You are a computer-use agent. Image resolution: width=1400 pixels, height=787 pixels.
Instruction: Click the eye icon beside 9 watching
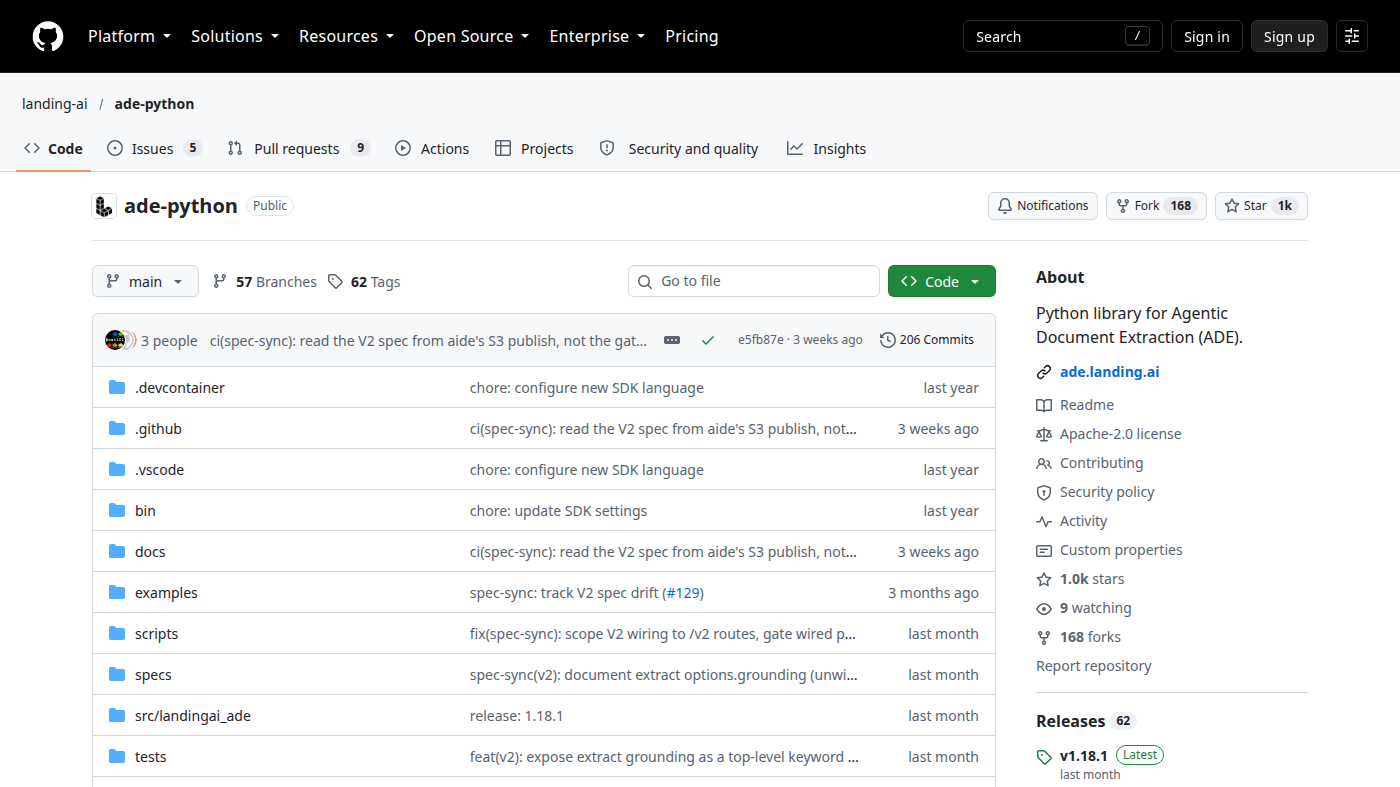[1044, 608]
